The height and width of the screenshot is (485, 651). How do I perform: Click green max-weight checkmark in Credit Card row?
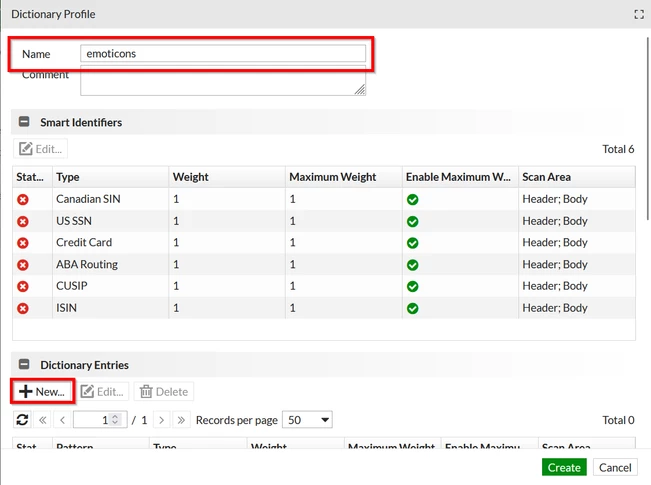[x=412, y=243]
